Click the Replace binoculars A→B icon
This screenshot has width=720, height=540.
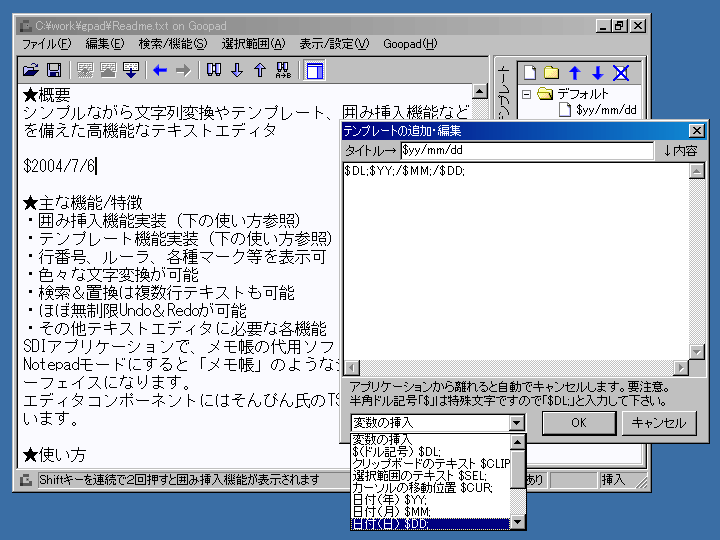click(283, 70)
